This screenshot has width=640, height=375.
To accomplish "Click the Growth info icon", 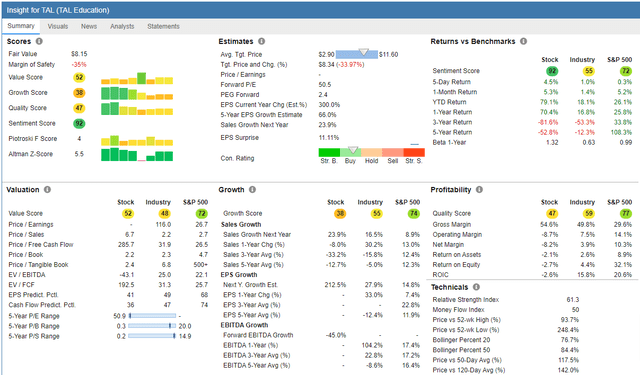I will pos(253,190).
